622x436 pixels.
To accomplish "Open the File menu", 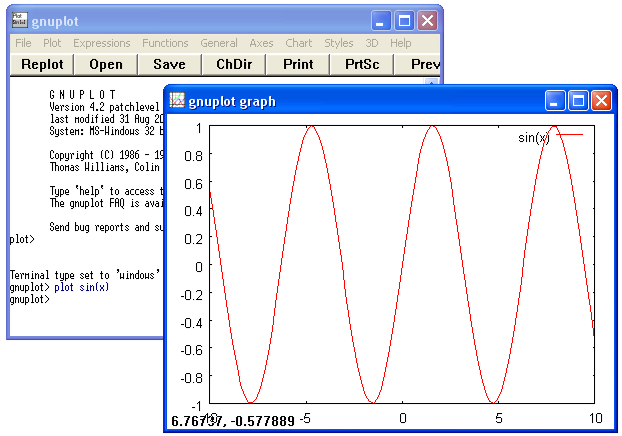I will click(x=23, y=43).
